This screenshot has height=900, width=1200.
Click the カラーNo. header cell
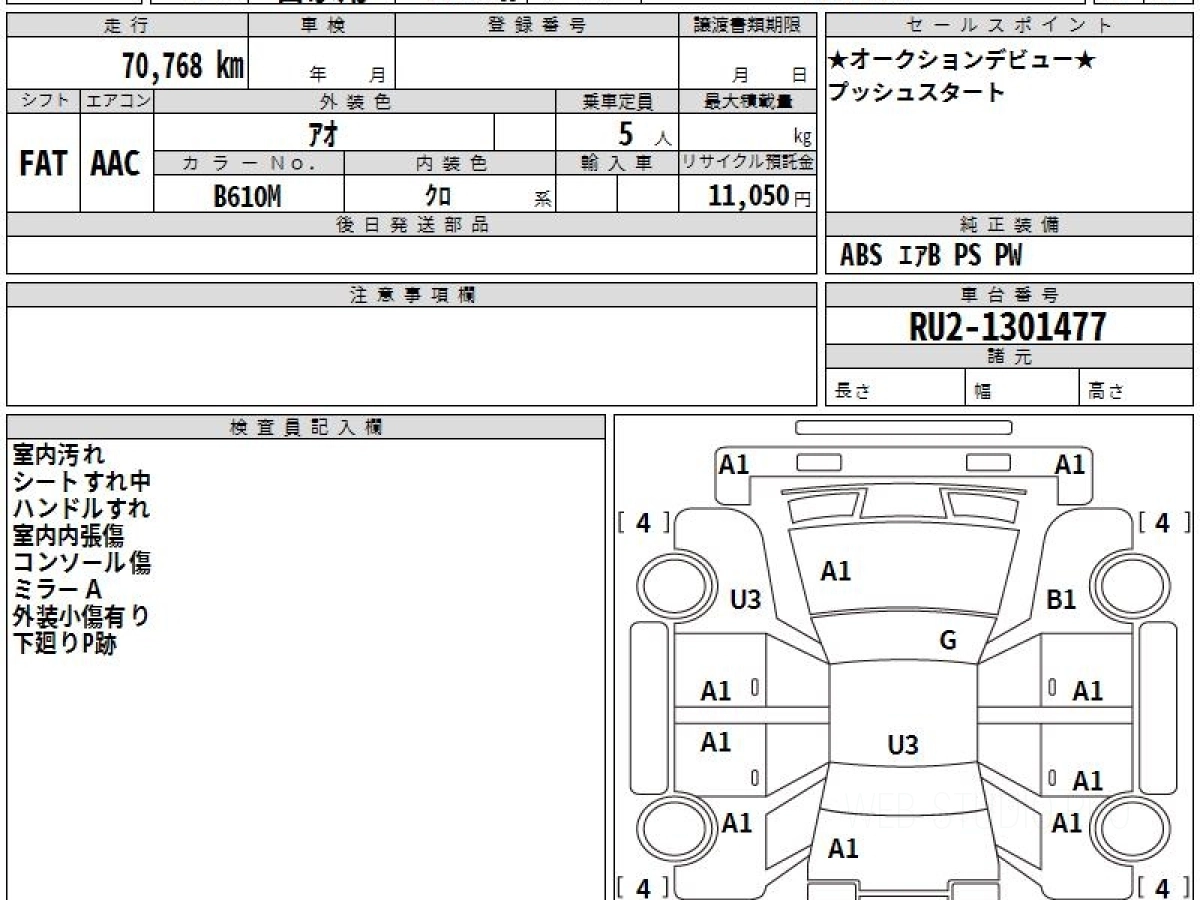coord(249,163)
